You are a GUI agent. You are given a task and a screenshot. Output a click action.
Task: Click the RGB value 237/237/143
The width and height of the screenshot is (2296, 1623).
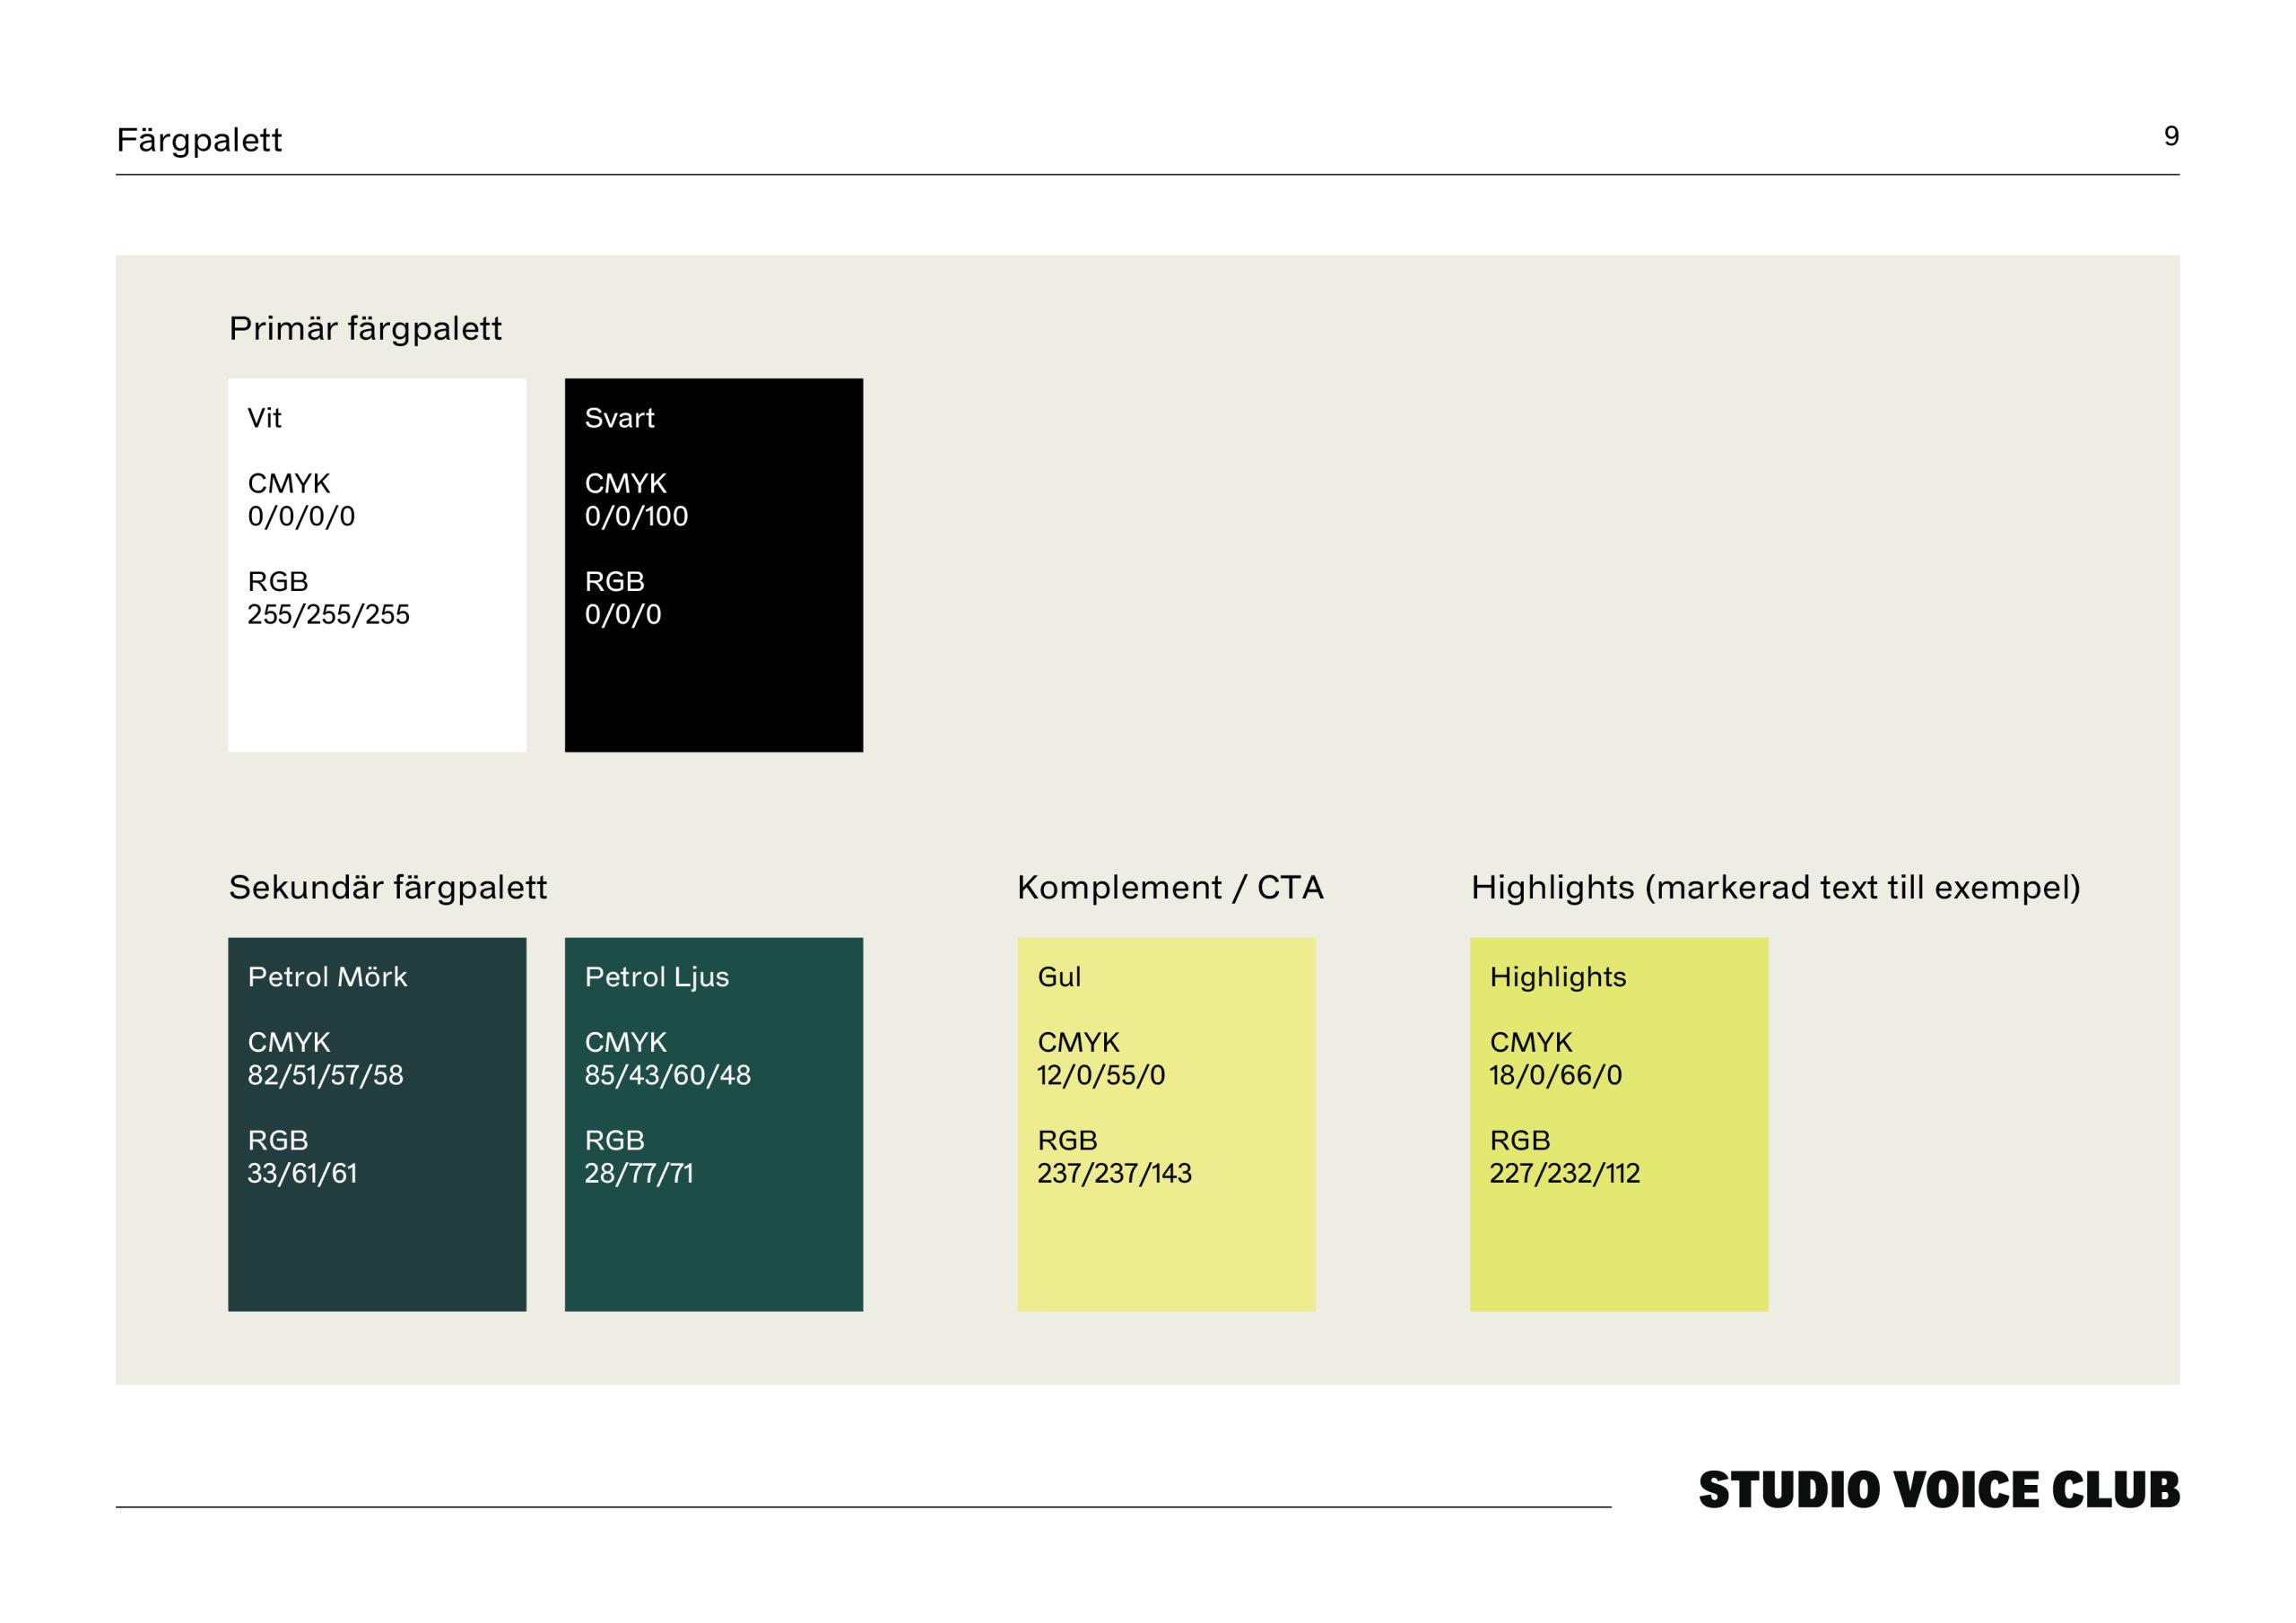click(x=1114, y=1173)
